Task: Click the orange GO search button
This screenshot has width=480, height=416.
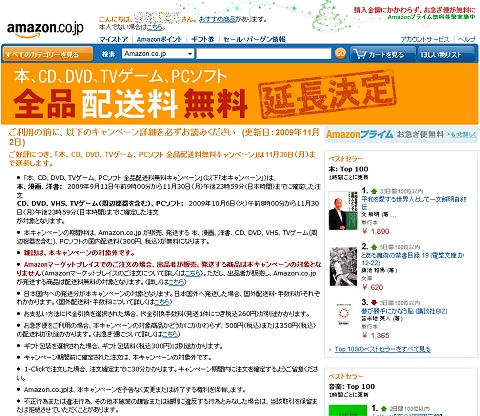Action: click(340, 54)
